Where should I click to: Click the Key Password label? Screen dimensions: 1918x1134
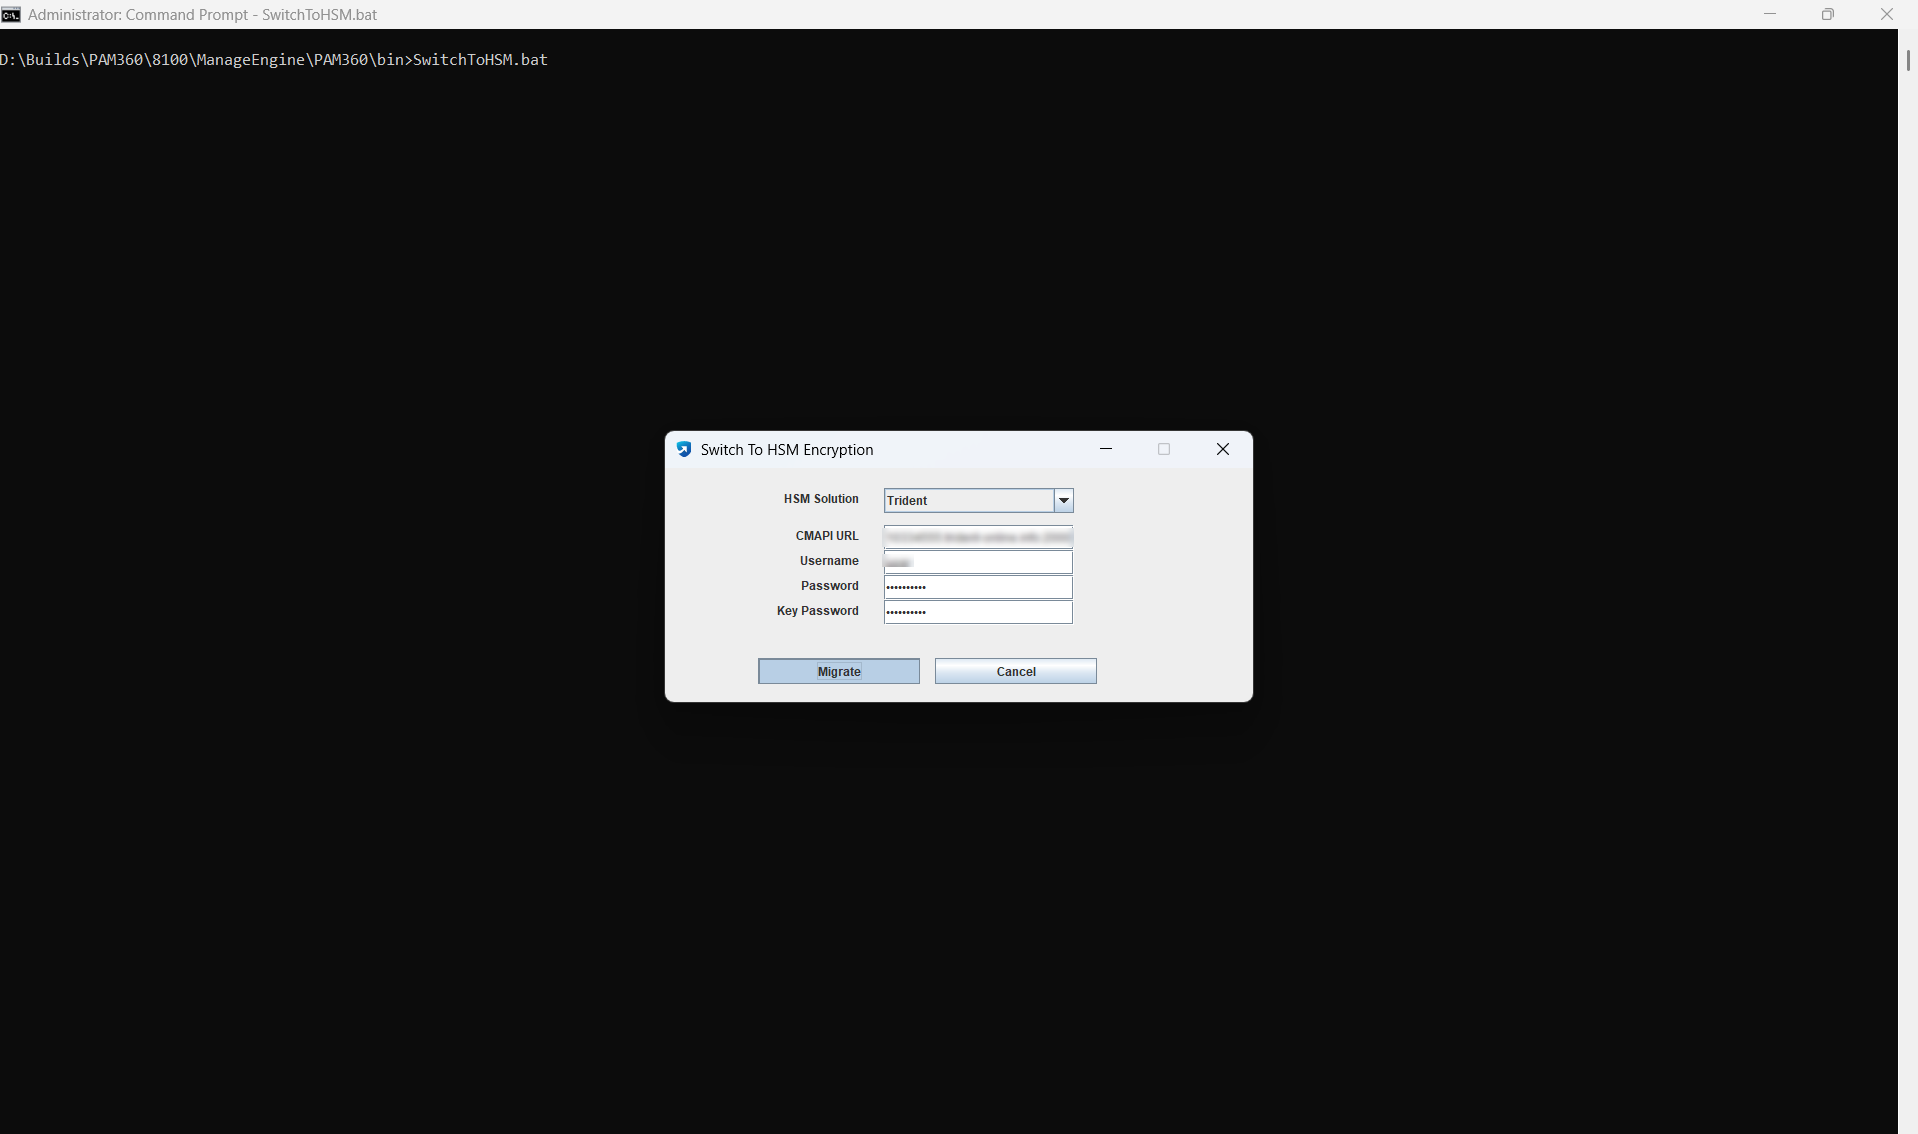(x=818, y=611)
